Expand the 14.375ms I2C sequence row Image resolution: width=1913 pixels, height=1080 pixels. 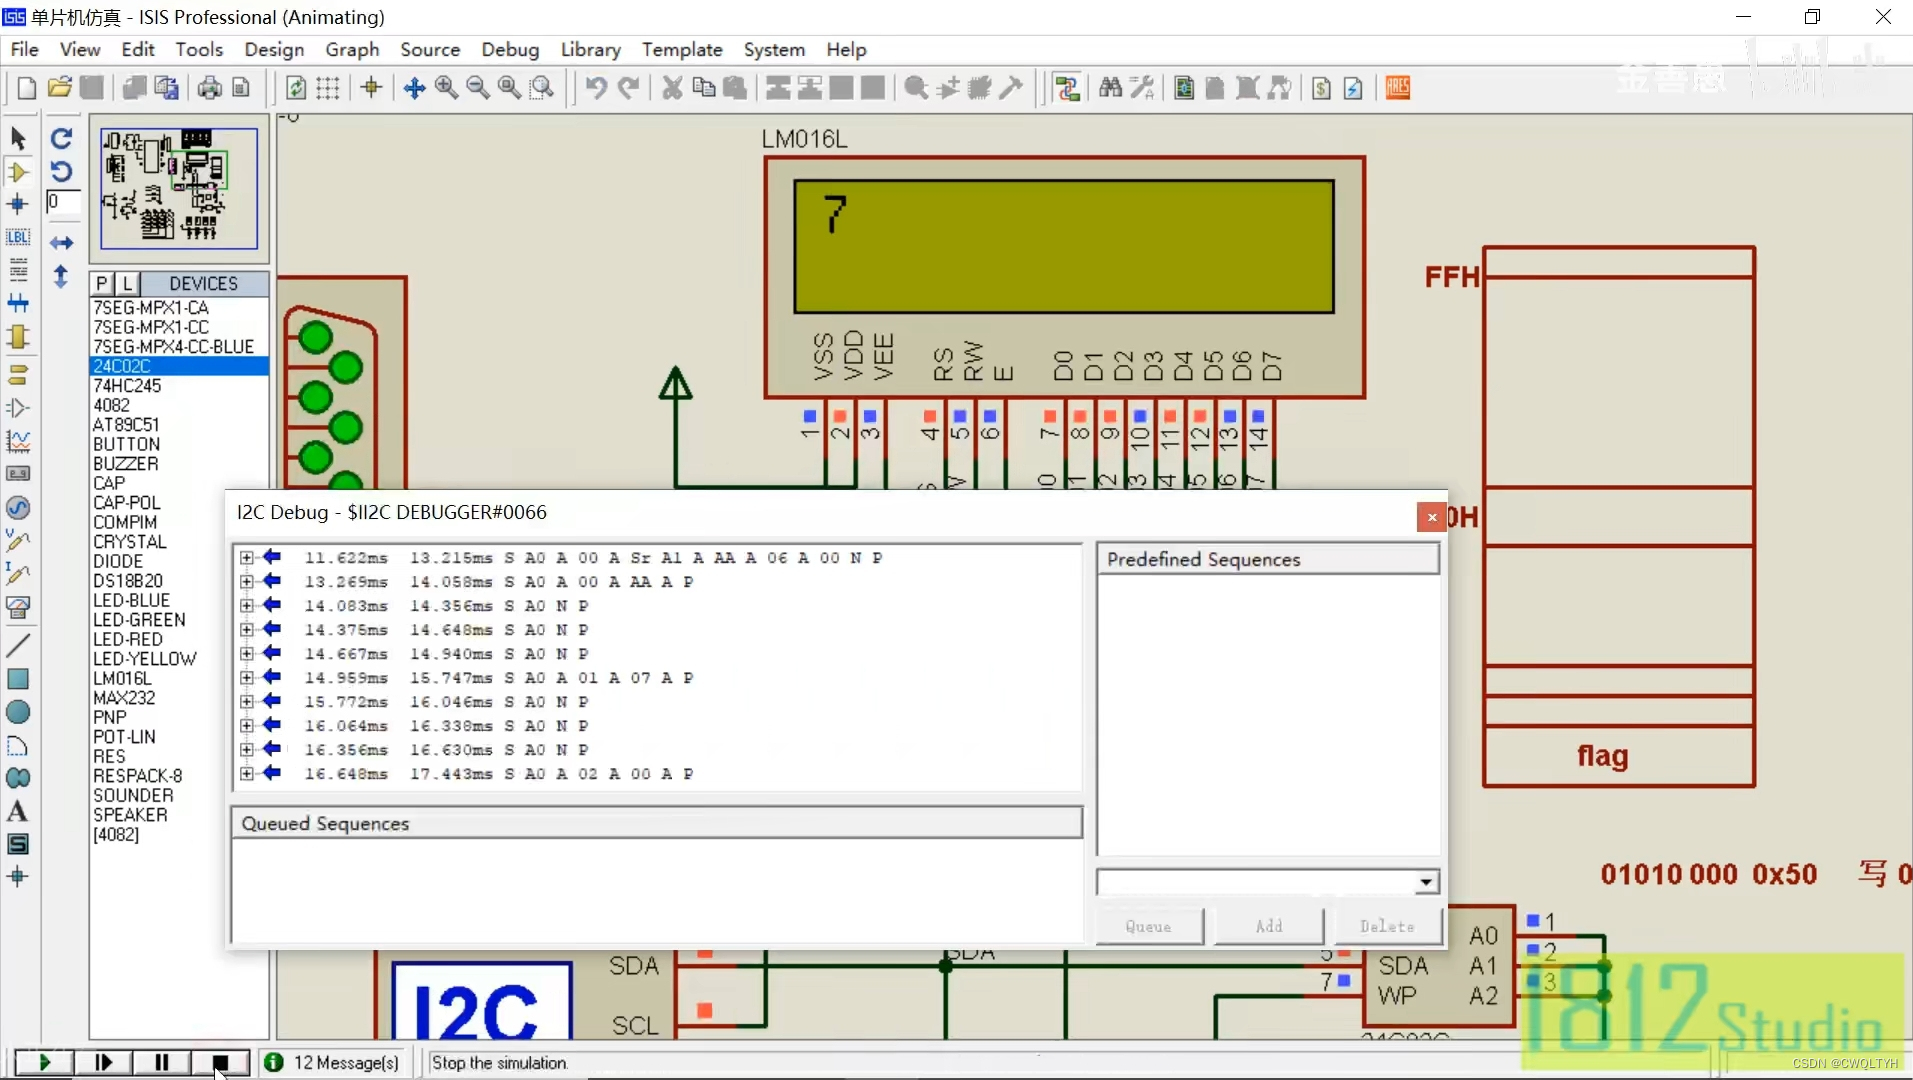[x=247, y=629]
